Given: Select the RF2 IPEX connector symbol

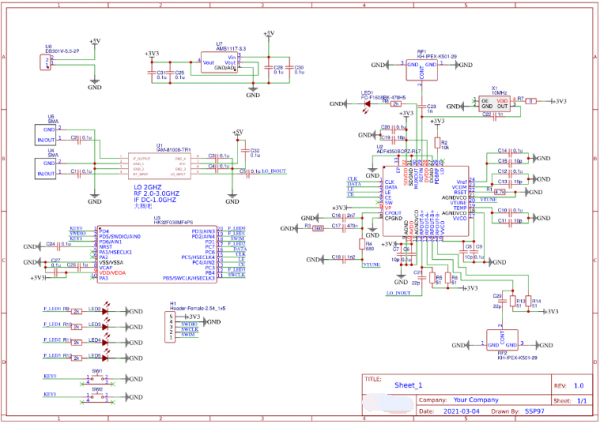Looking at the screenshot, I should tap(501, 339).
